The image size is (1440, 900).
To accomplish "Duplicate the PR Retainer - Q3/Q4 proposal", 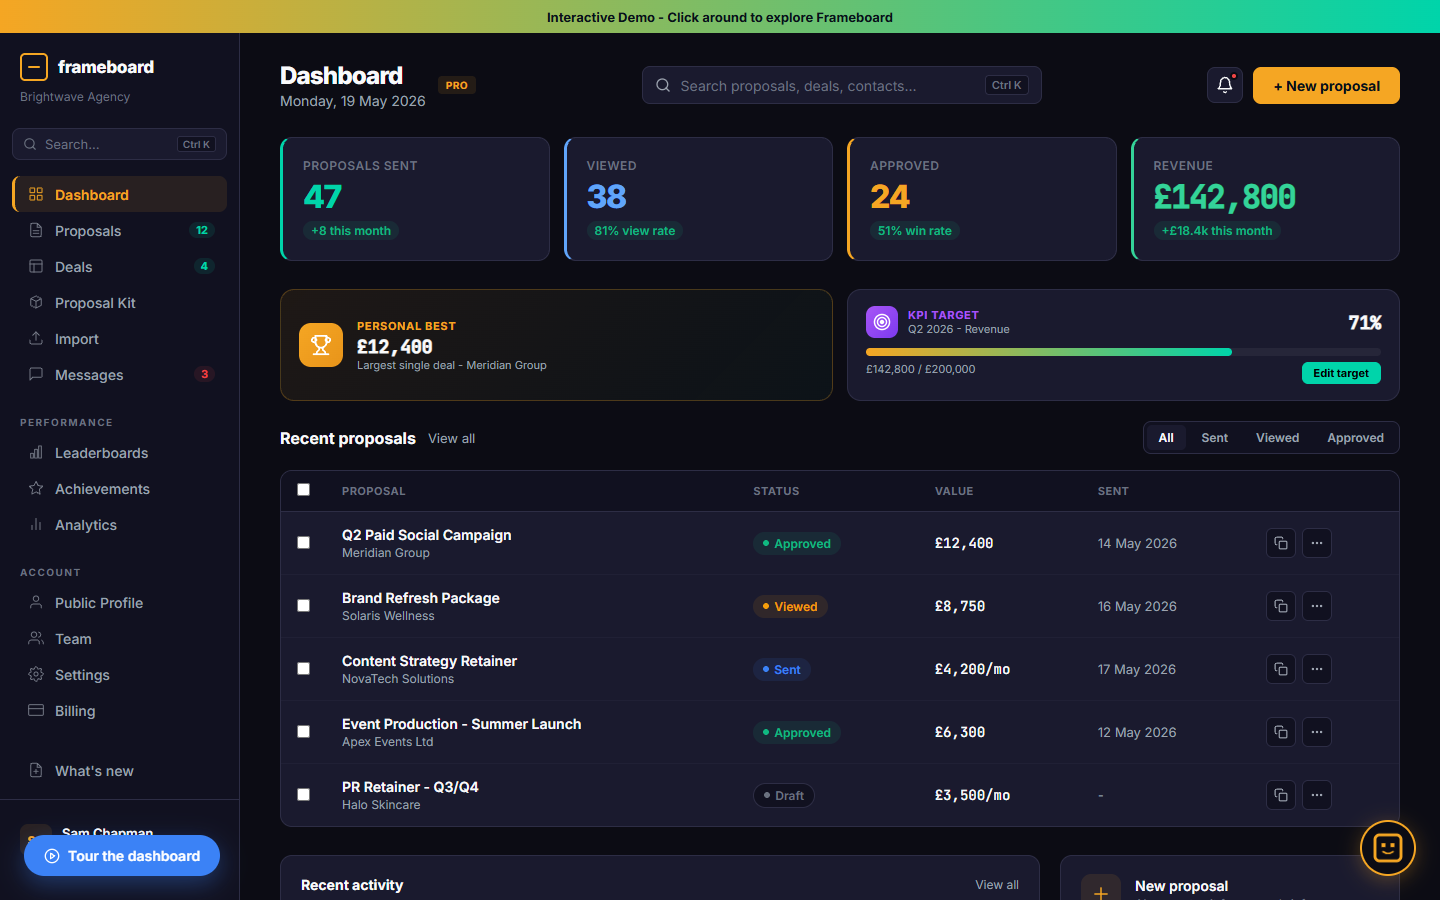I will click(1281, 795).
